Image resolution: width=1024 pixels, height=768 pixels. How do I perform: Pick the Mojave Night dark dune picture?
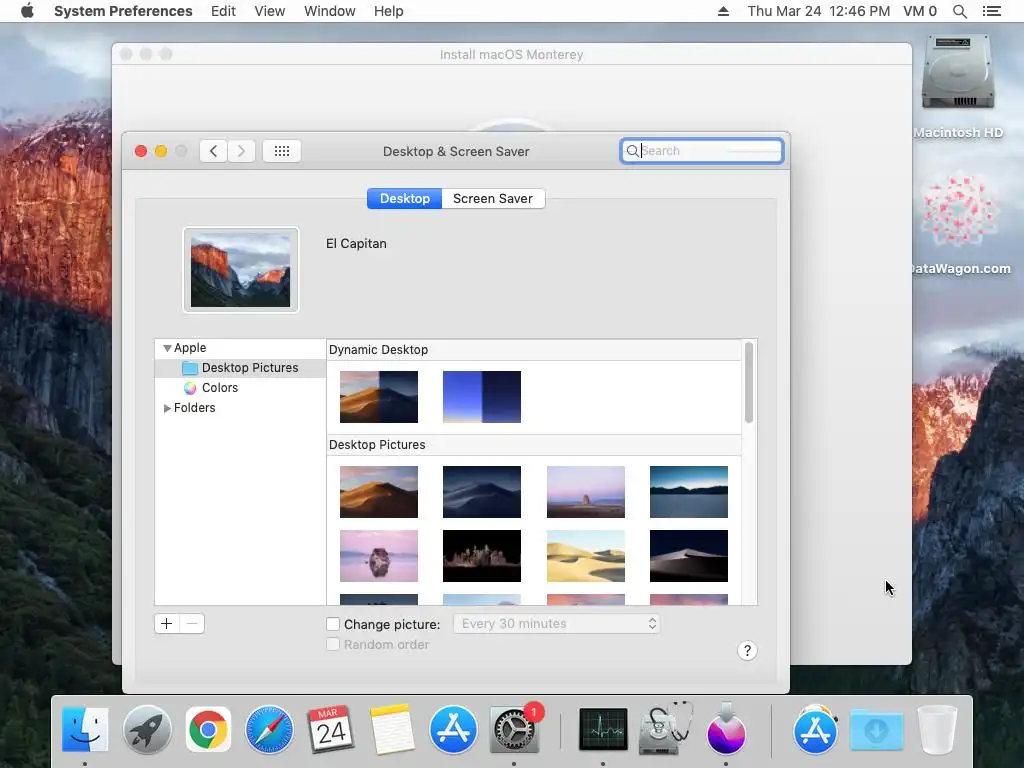tap(482, 492)
